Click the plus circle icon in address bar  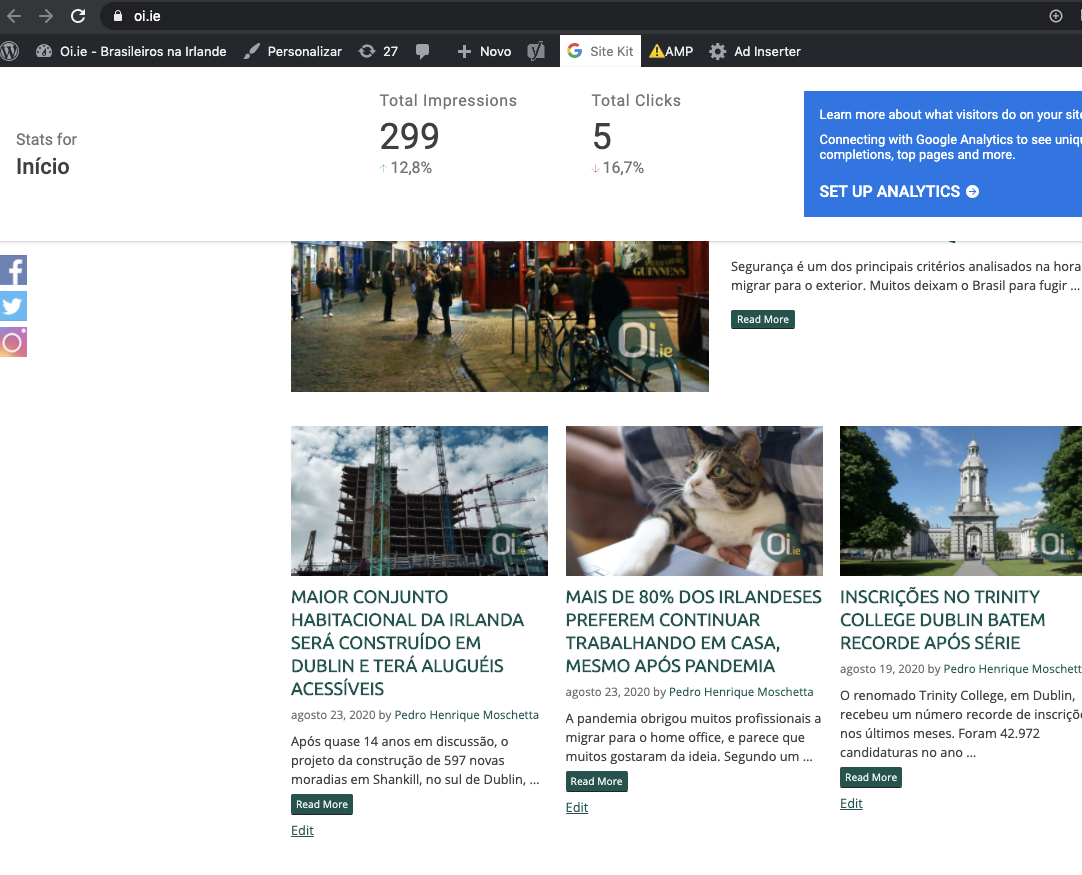click(x=1056, y=16)
